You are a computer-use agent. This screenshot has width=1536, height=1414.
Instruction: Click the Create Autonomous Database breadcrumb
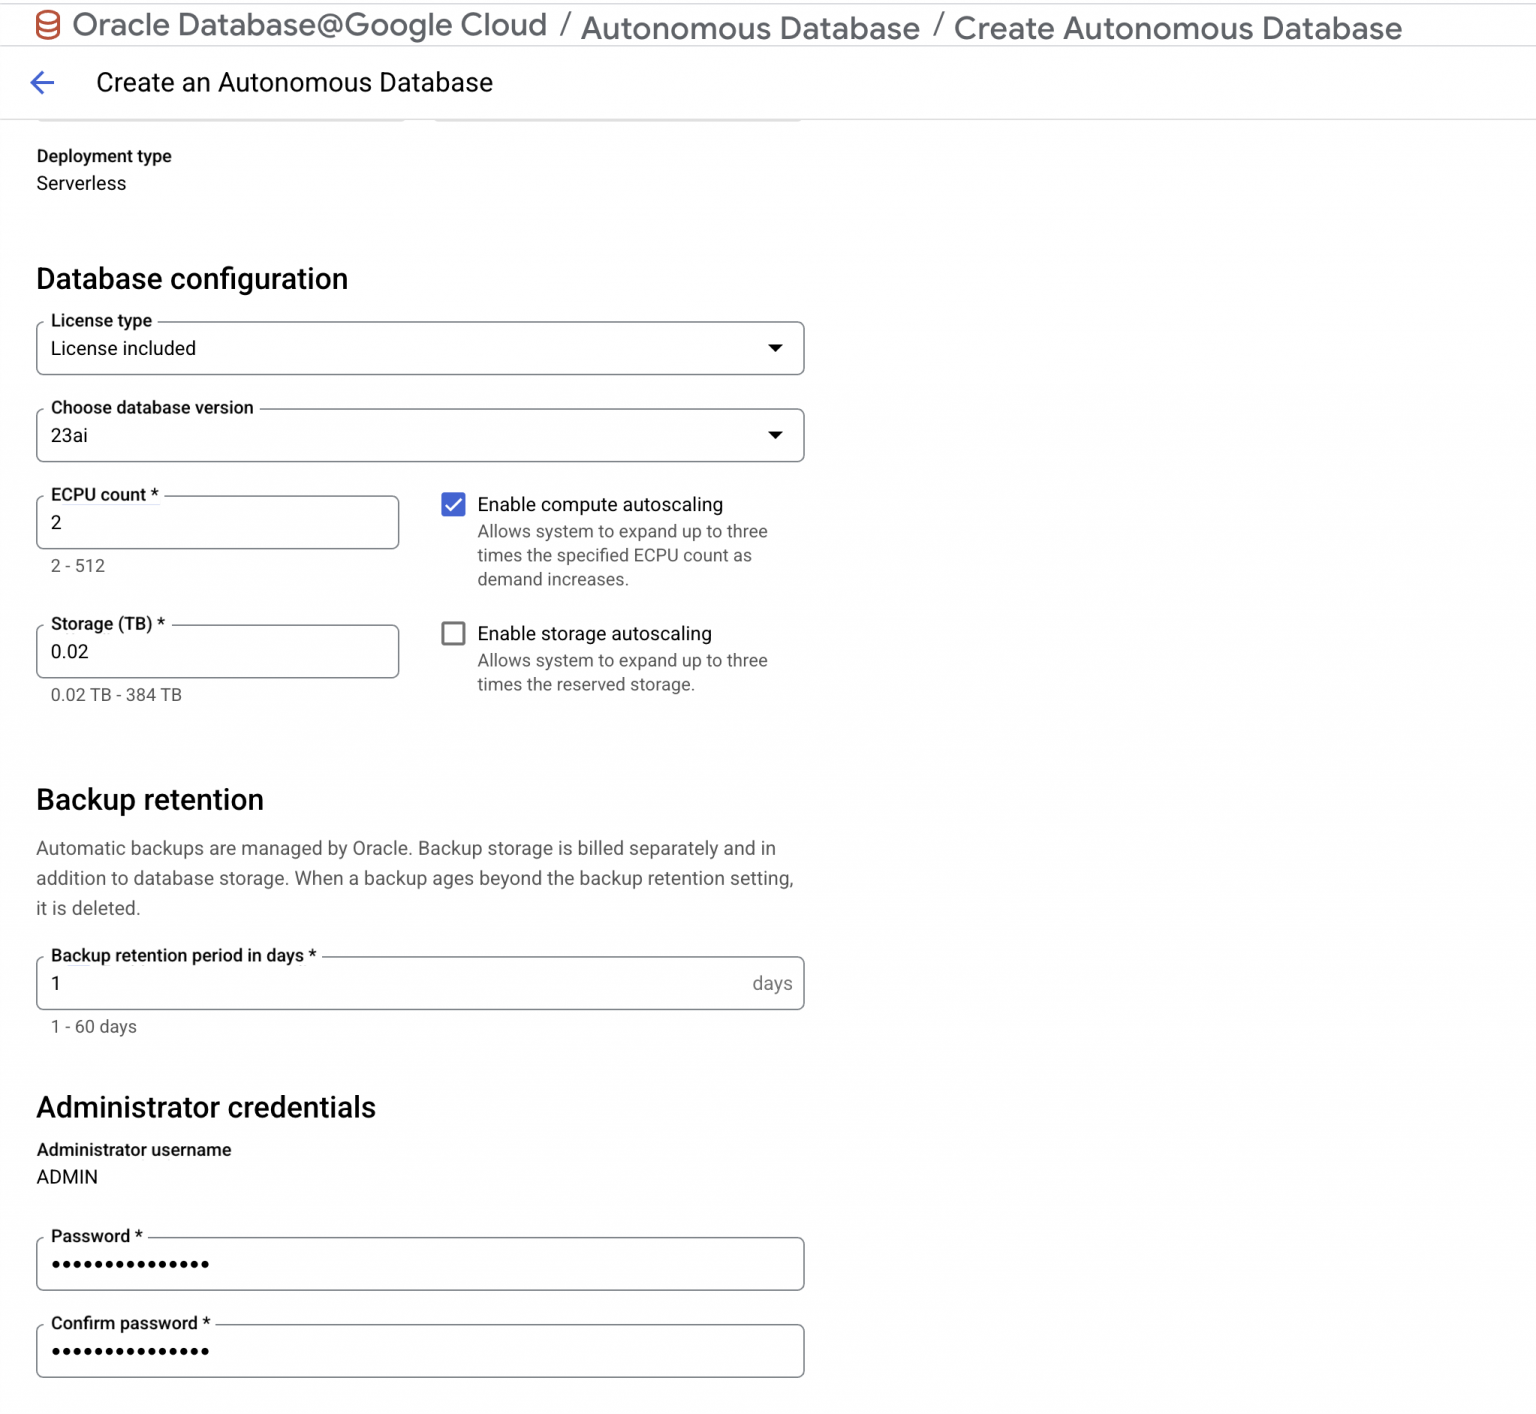1178,27
